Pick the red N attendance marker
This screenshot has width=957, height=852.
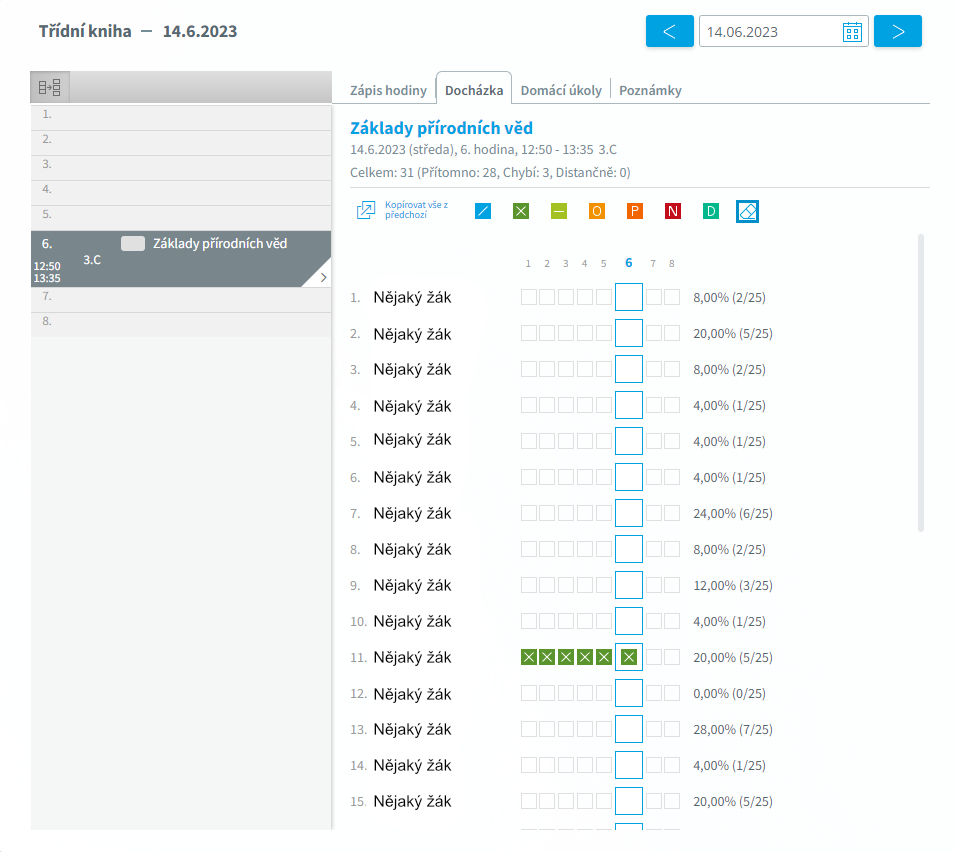[x=672, y=211]
